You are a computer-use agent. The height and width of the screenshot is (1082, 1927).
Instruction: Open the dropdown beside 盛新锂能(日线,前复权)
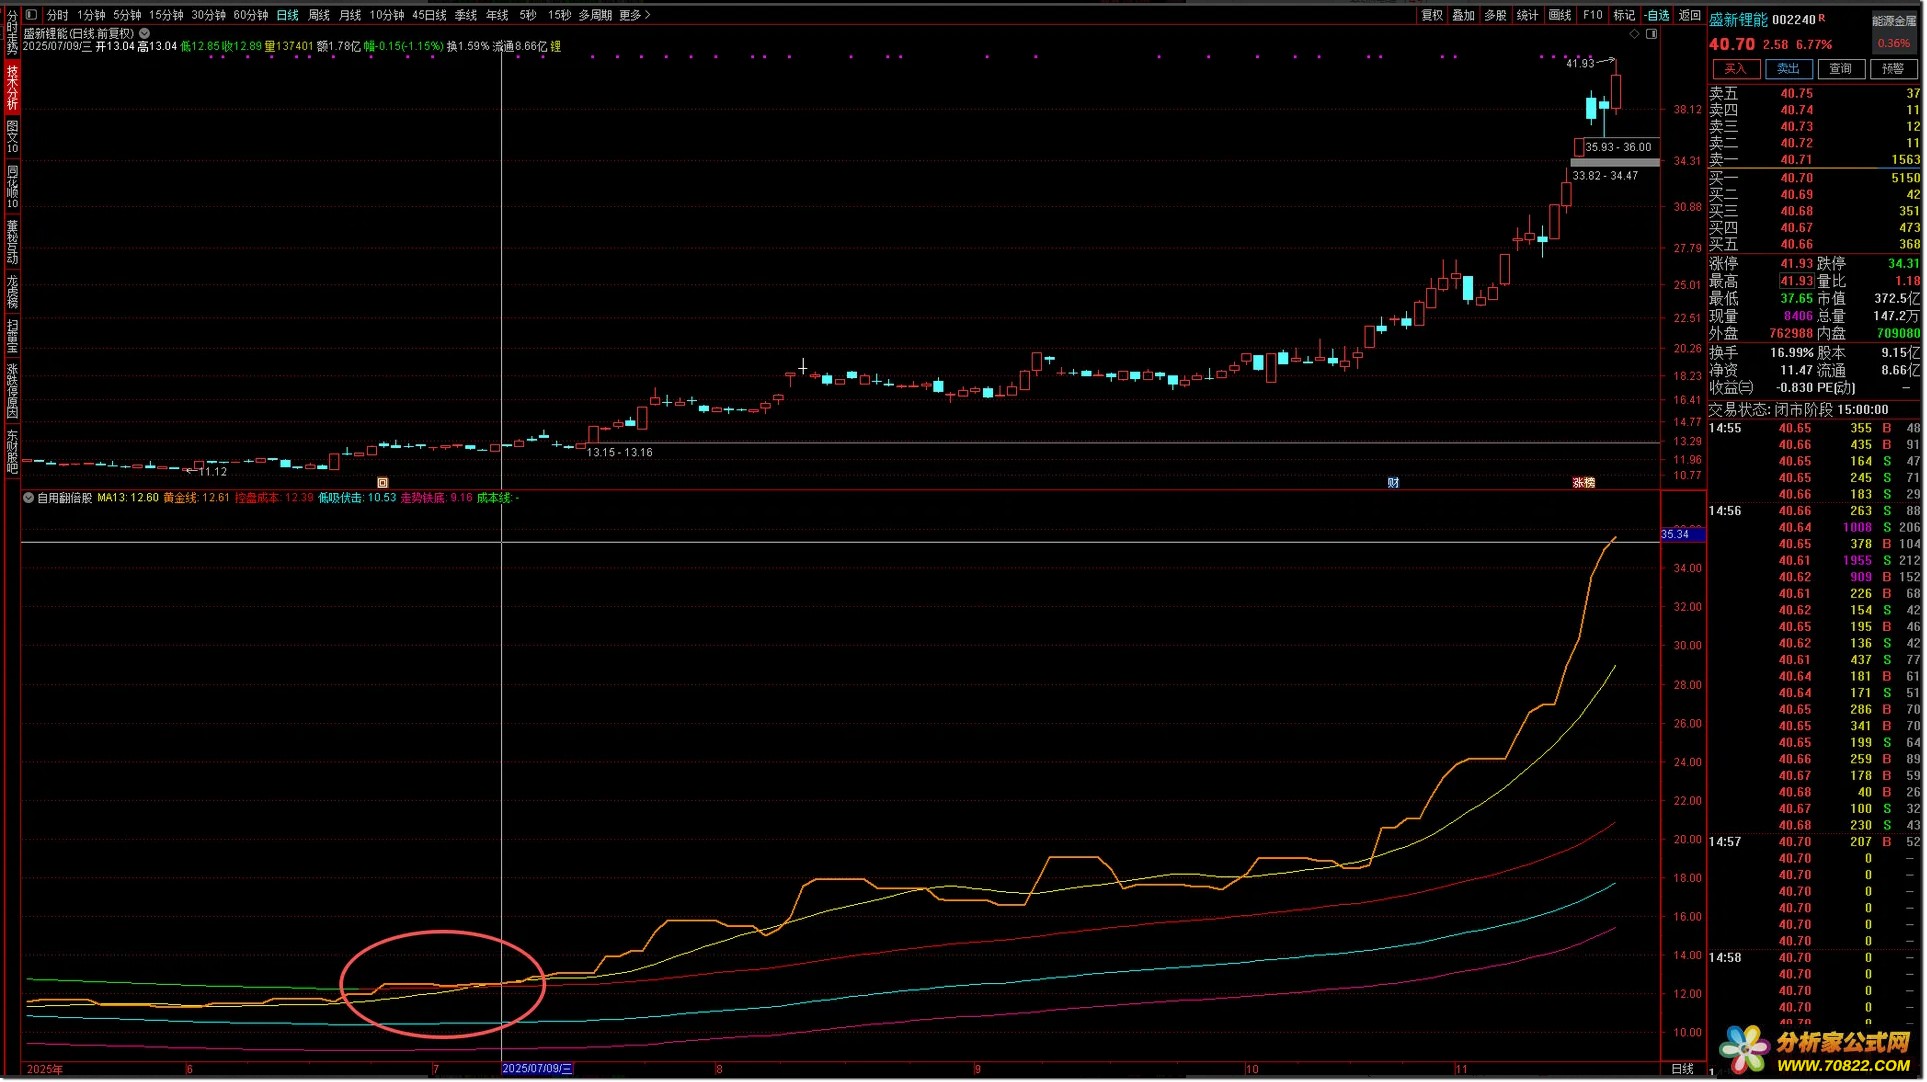pyautogui.click(x=145, y=33)
